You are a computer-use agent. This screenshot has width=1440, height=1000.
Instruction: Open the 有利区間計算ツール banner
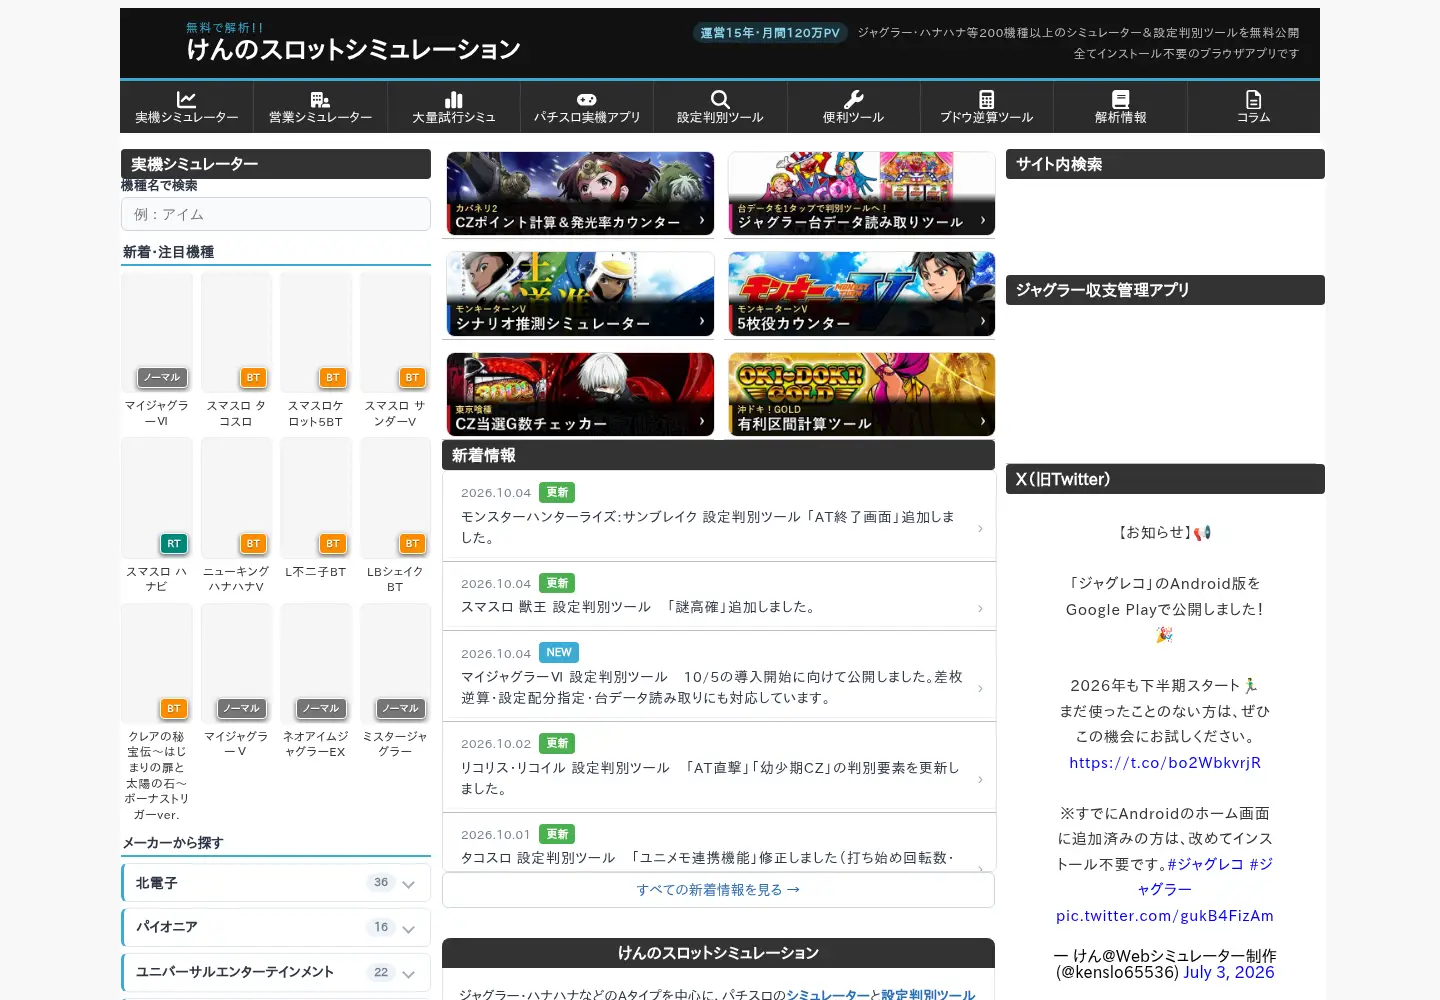click(862, 394)
